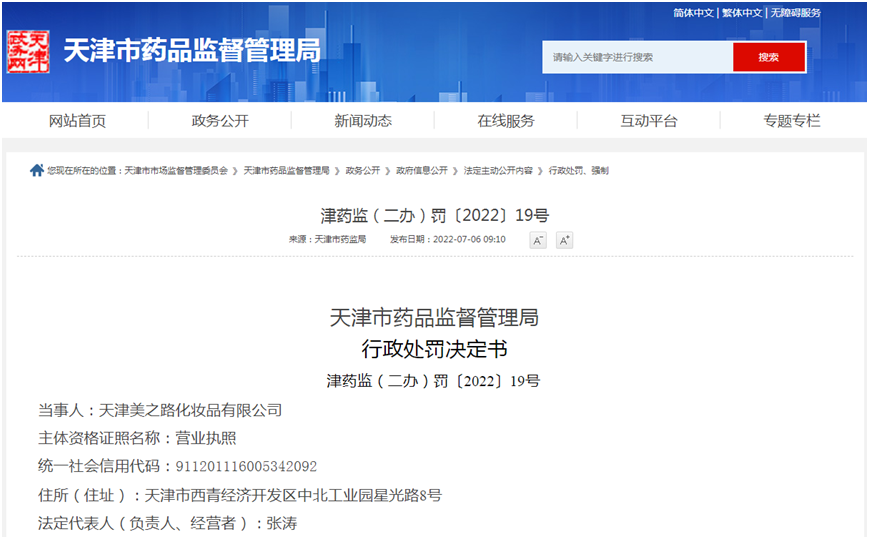This screenshot has width=869, height=539.
Task: Increase font size with A+ button
Action: [x=564, y=240]
